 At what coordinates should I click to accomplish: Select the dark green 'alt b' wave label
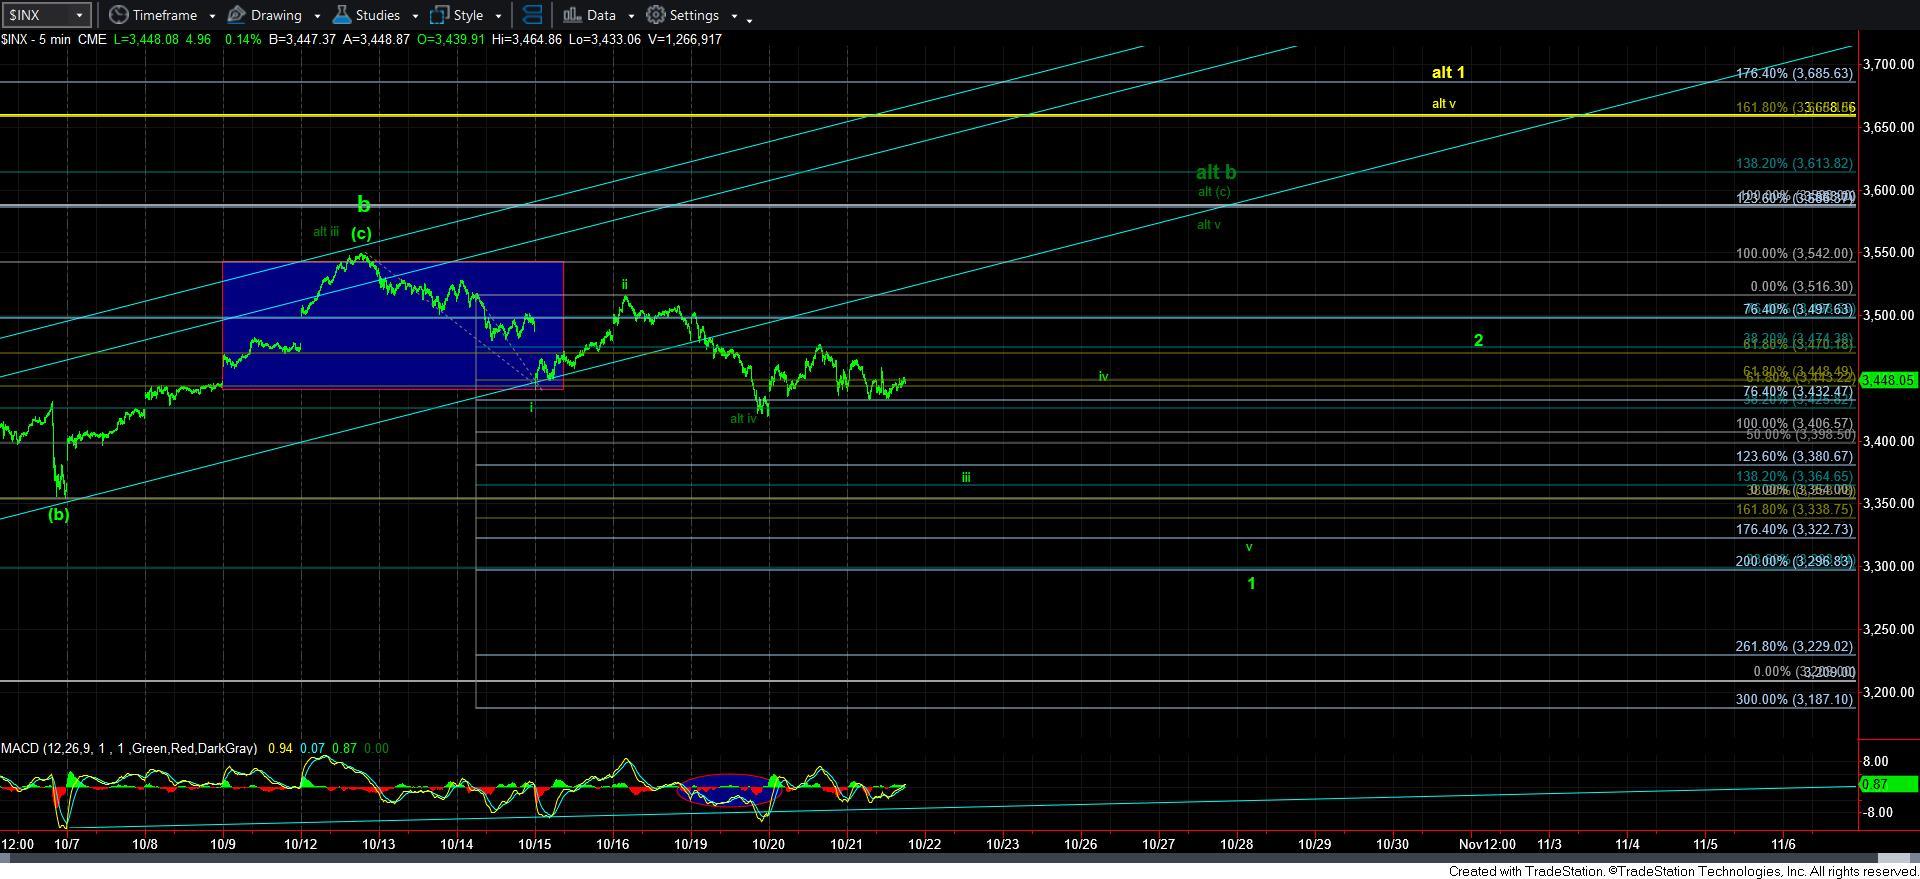coord(1216,172)
